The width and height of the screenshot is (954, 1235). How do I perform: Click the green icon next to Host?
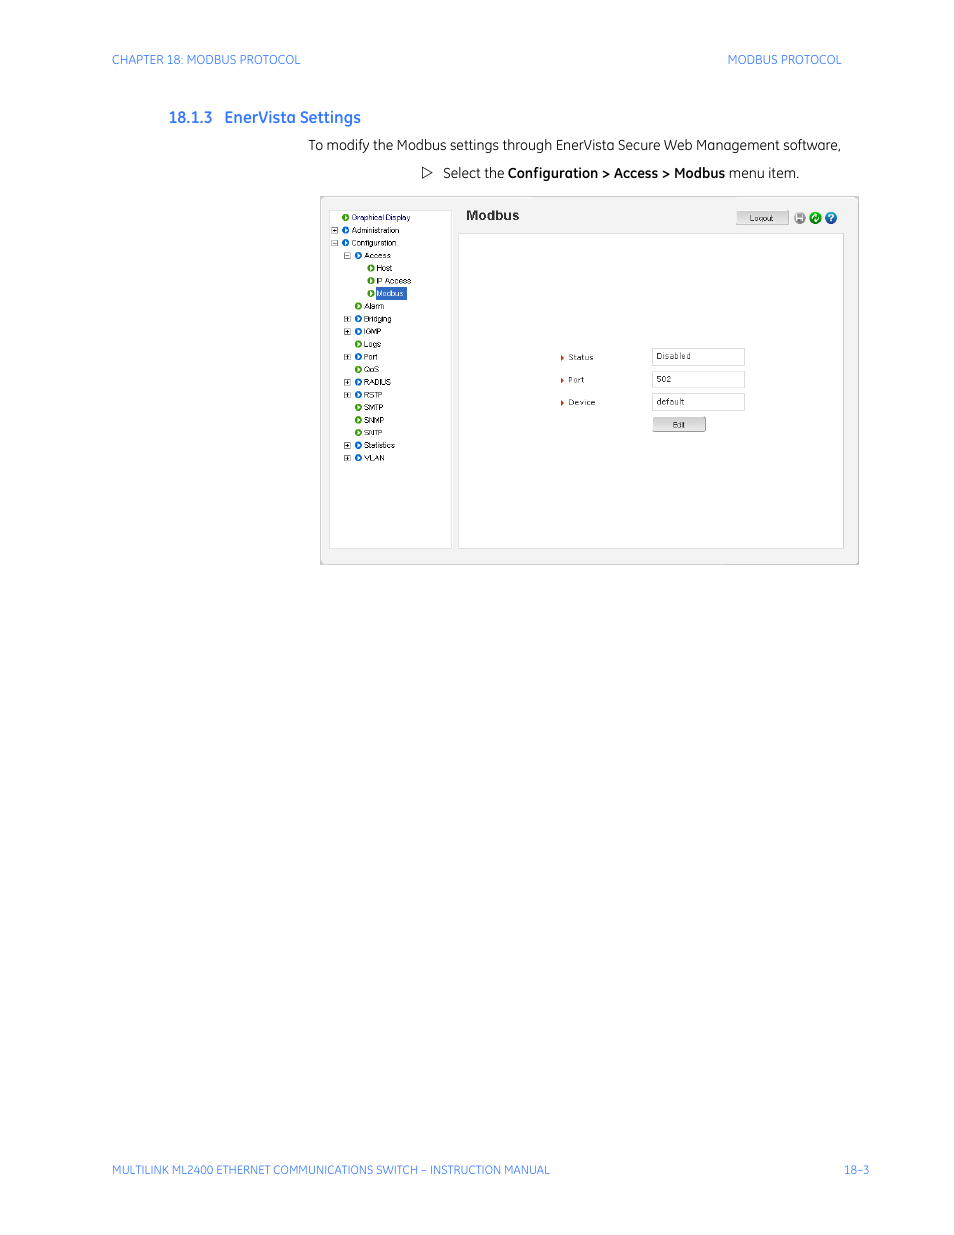371,268
